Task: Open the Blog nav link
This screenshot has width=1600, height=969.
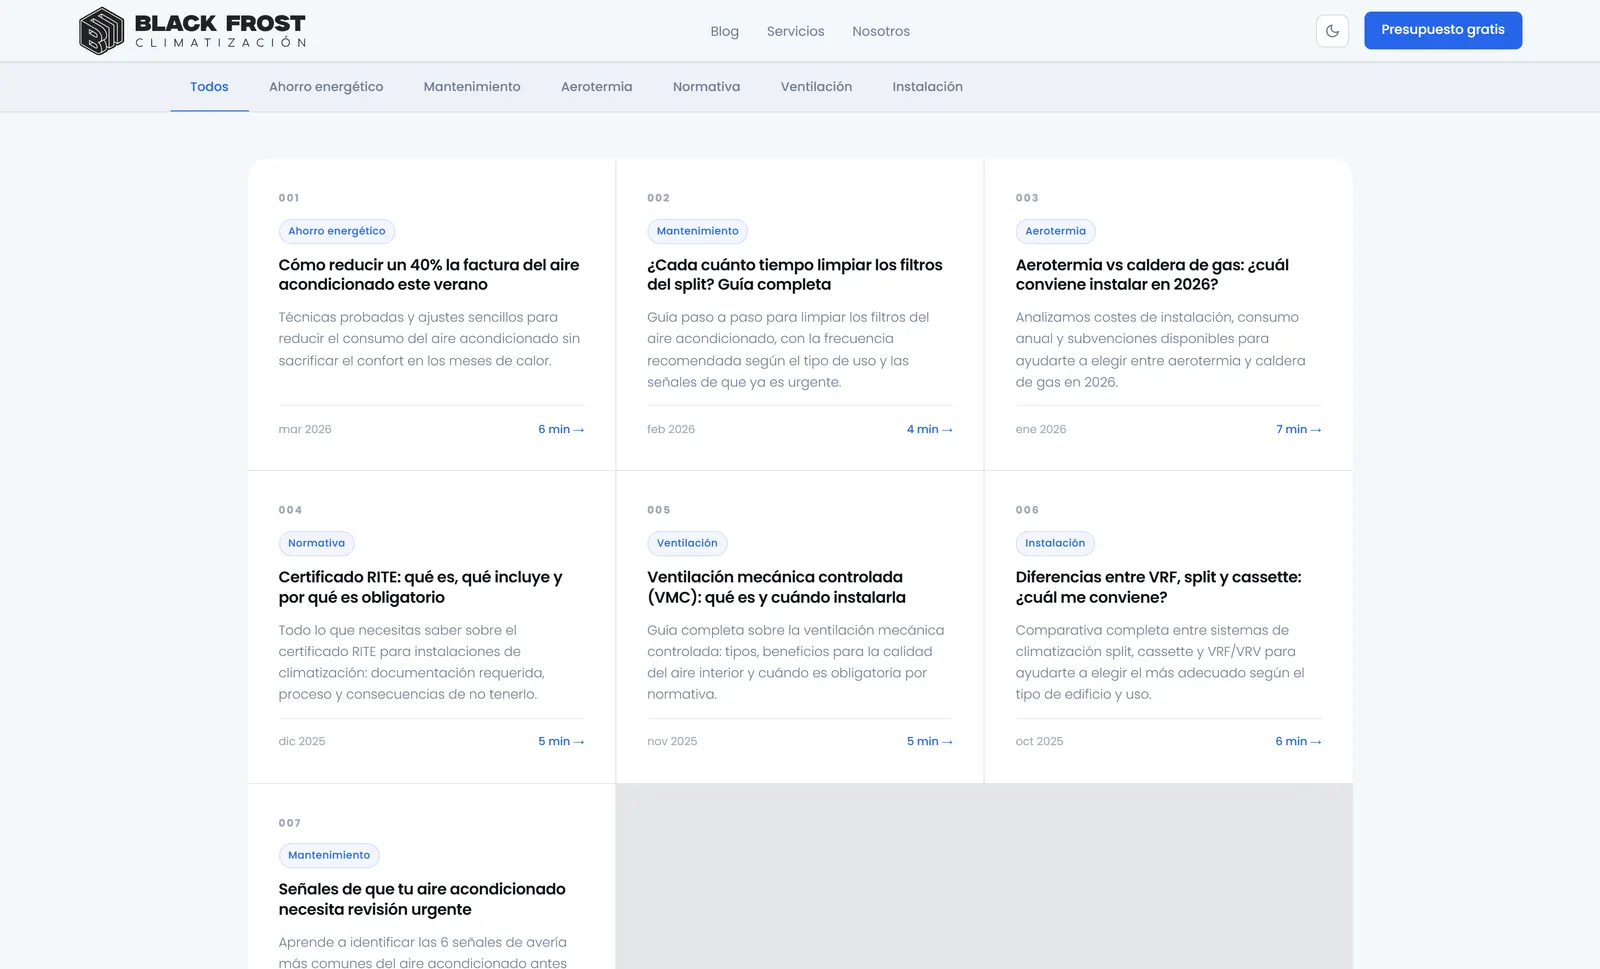Action: (x=725, y=31)
